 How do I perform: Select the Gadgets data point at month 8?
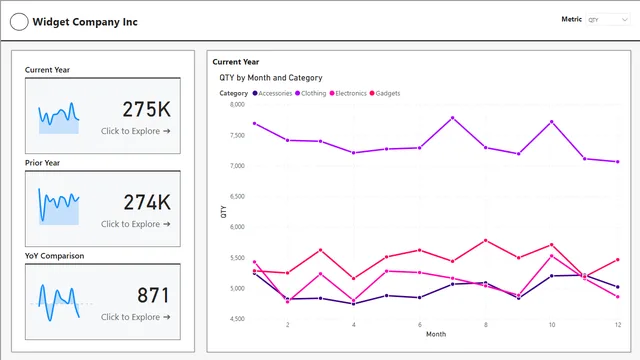click(x=486, y=241)
